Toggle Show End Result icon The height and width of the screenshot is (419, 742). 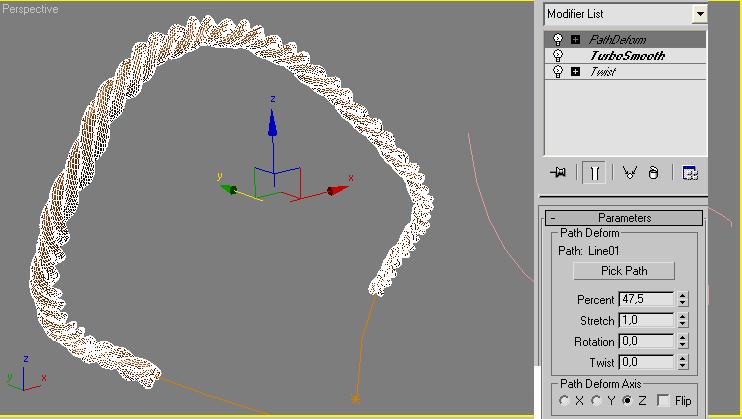[594, 173]
